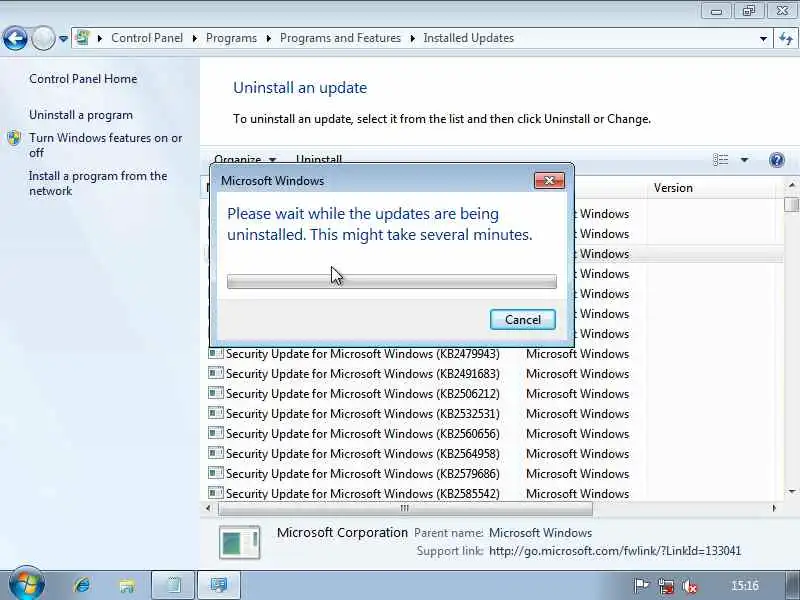This screenshot has height=600, width=800.
Task: Open the go.microsoft.com support link
Action: (615, 551)
